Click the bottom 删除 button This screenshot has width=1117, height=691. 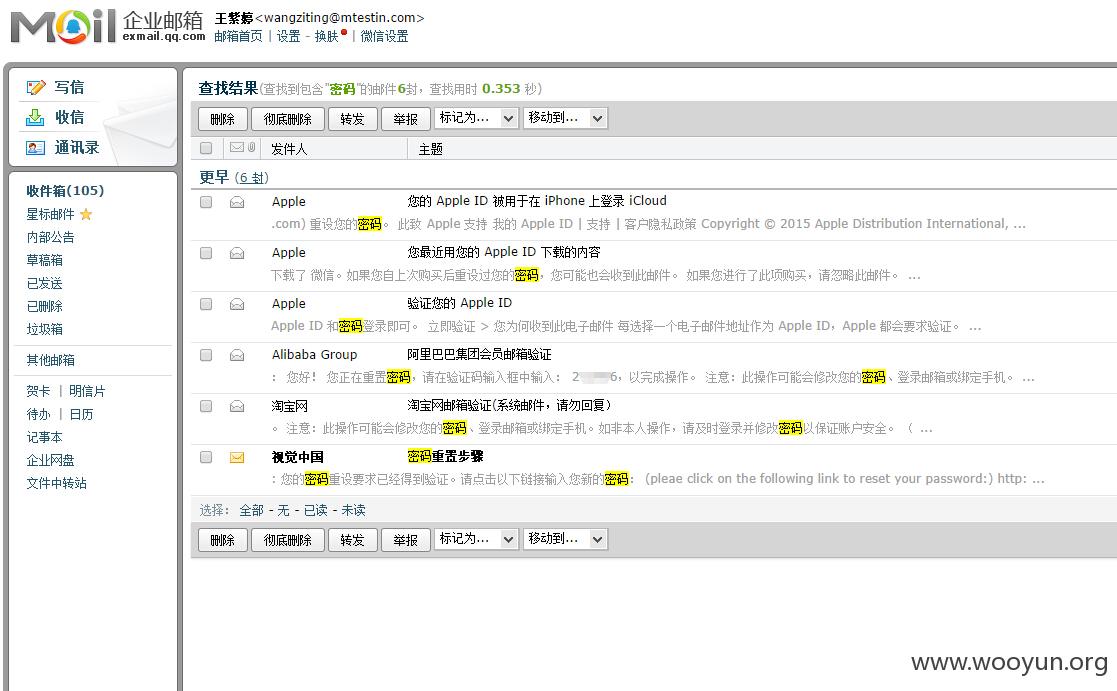tap(222, 540)
